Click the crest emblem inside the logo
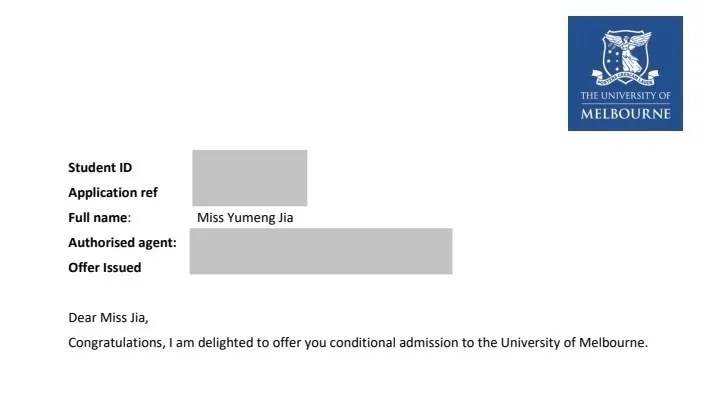Image resolution: width=720 pixels, height=400 pixels. coord(625,55)
